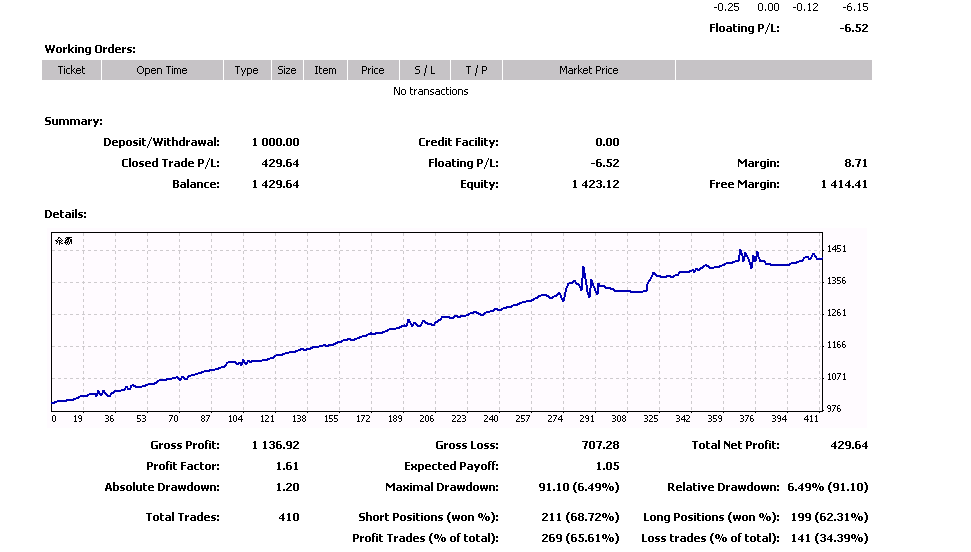Click the 1356 label on the chart axis

(837, 281)
